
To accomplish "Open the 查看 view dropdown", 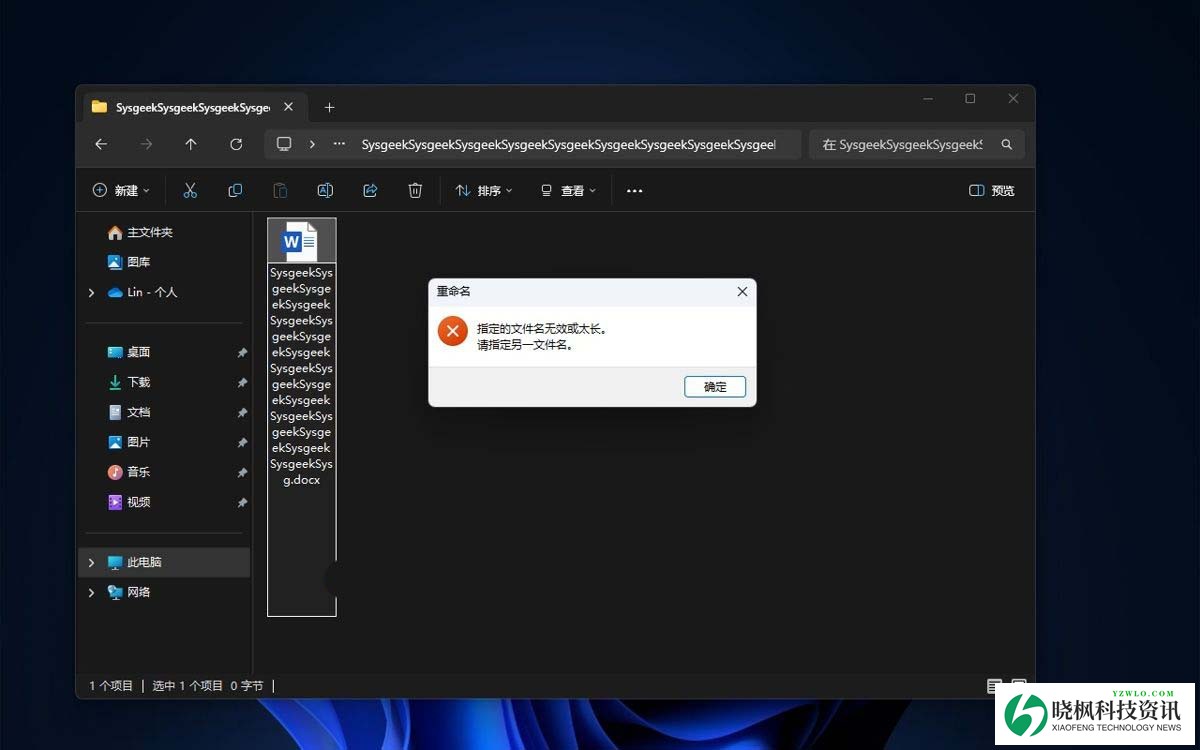I will coord(568,190).
